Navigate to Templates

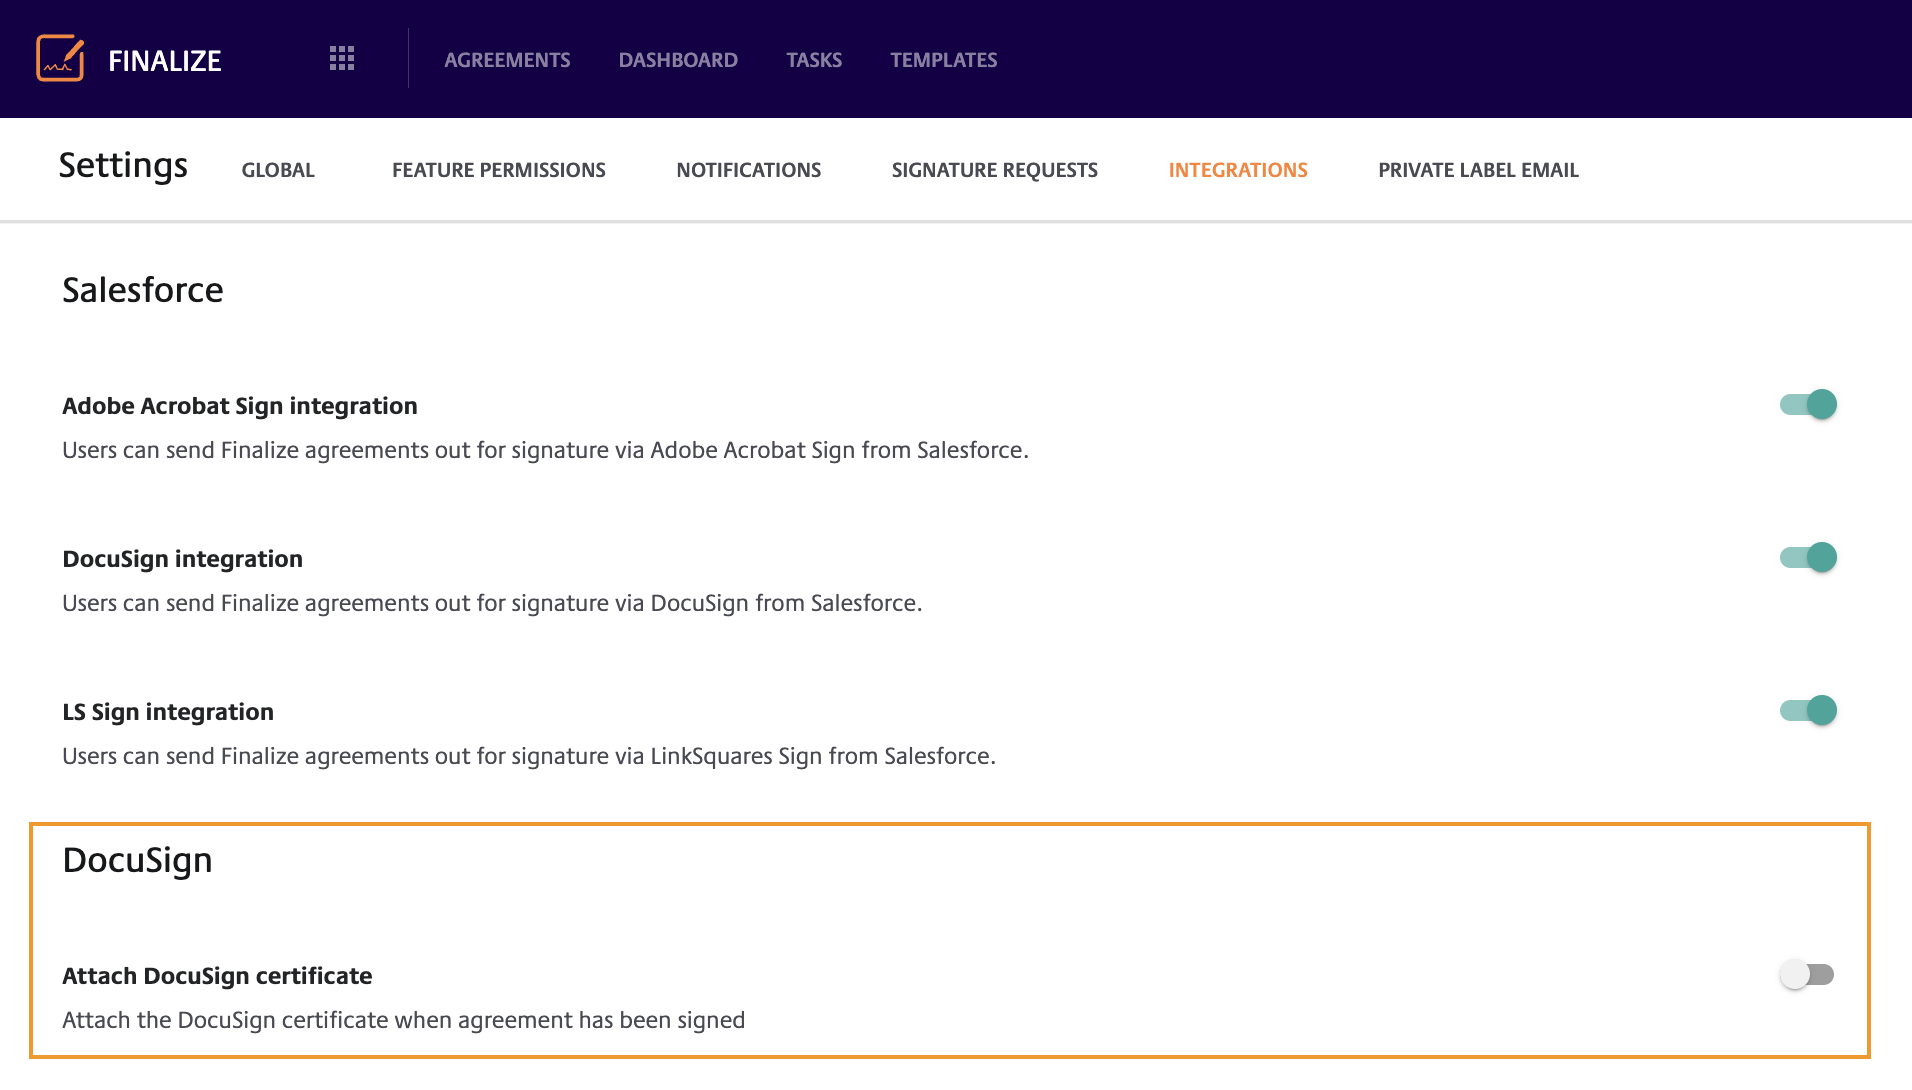coord(943,60)
